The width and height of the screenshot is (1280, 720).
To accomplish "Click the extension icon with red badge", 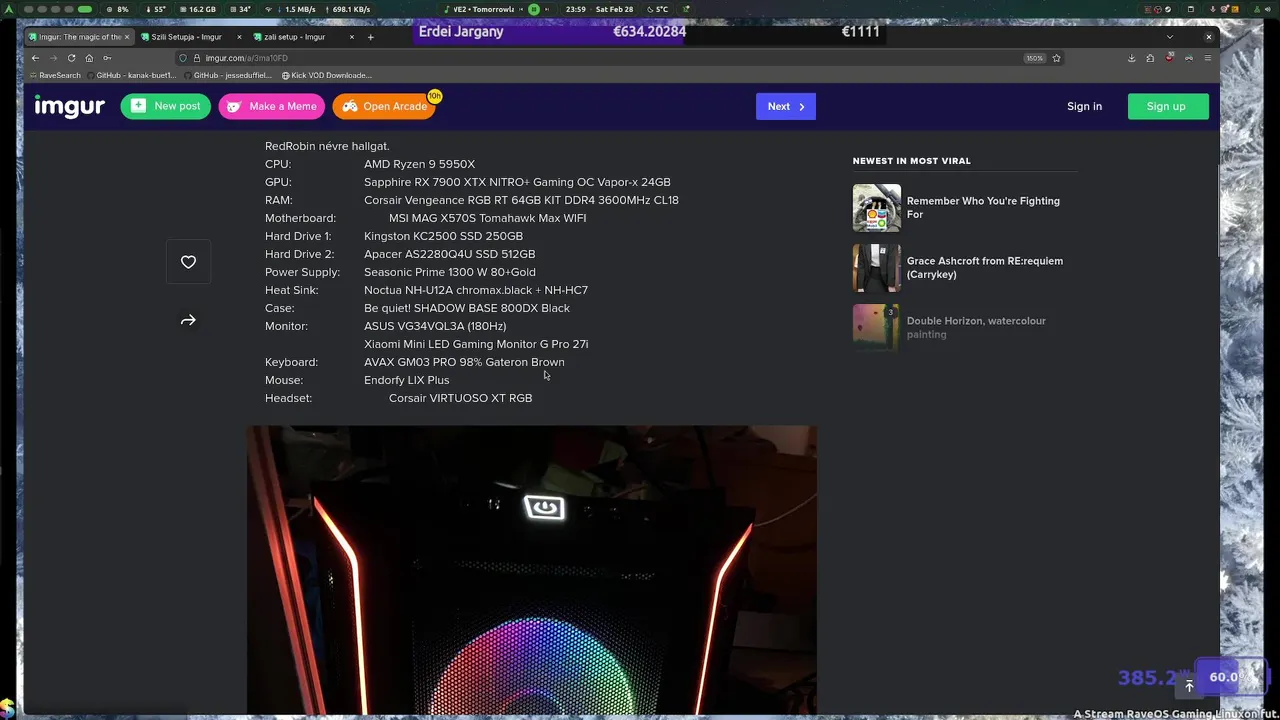I will click(x=1170, y=58).
